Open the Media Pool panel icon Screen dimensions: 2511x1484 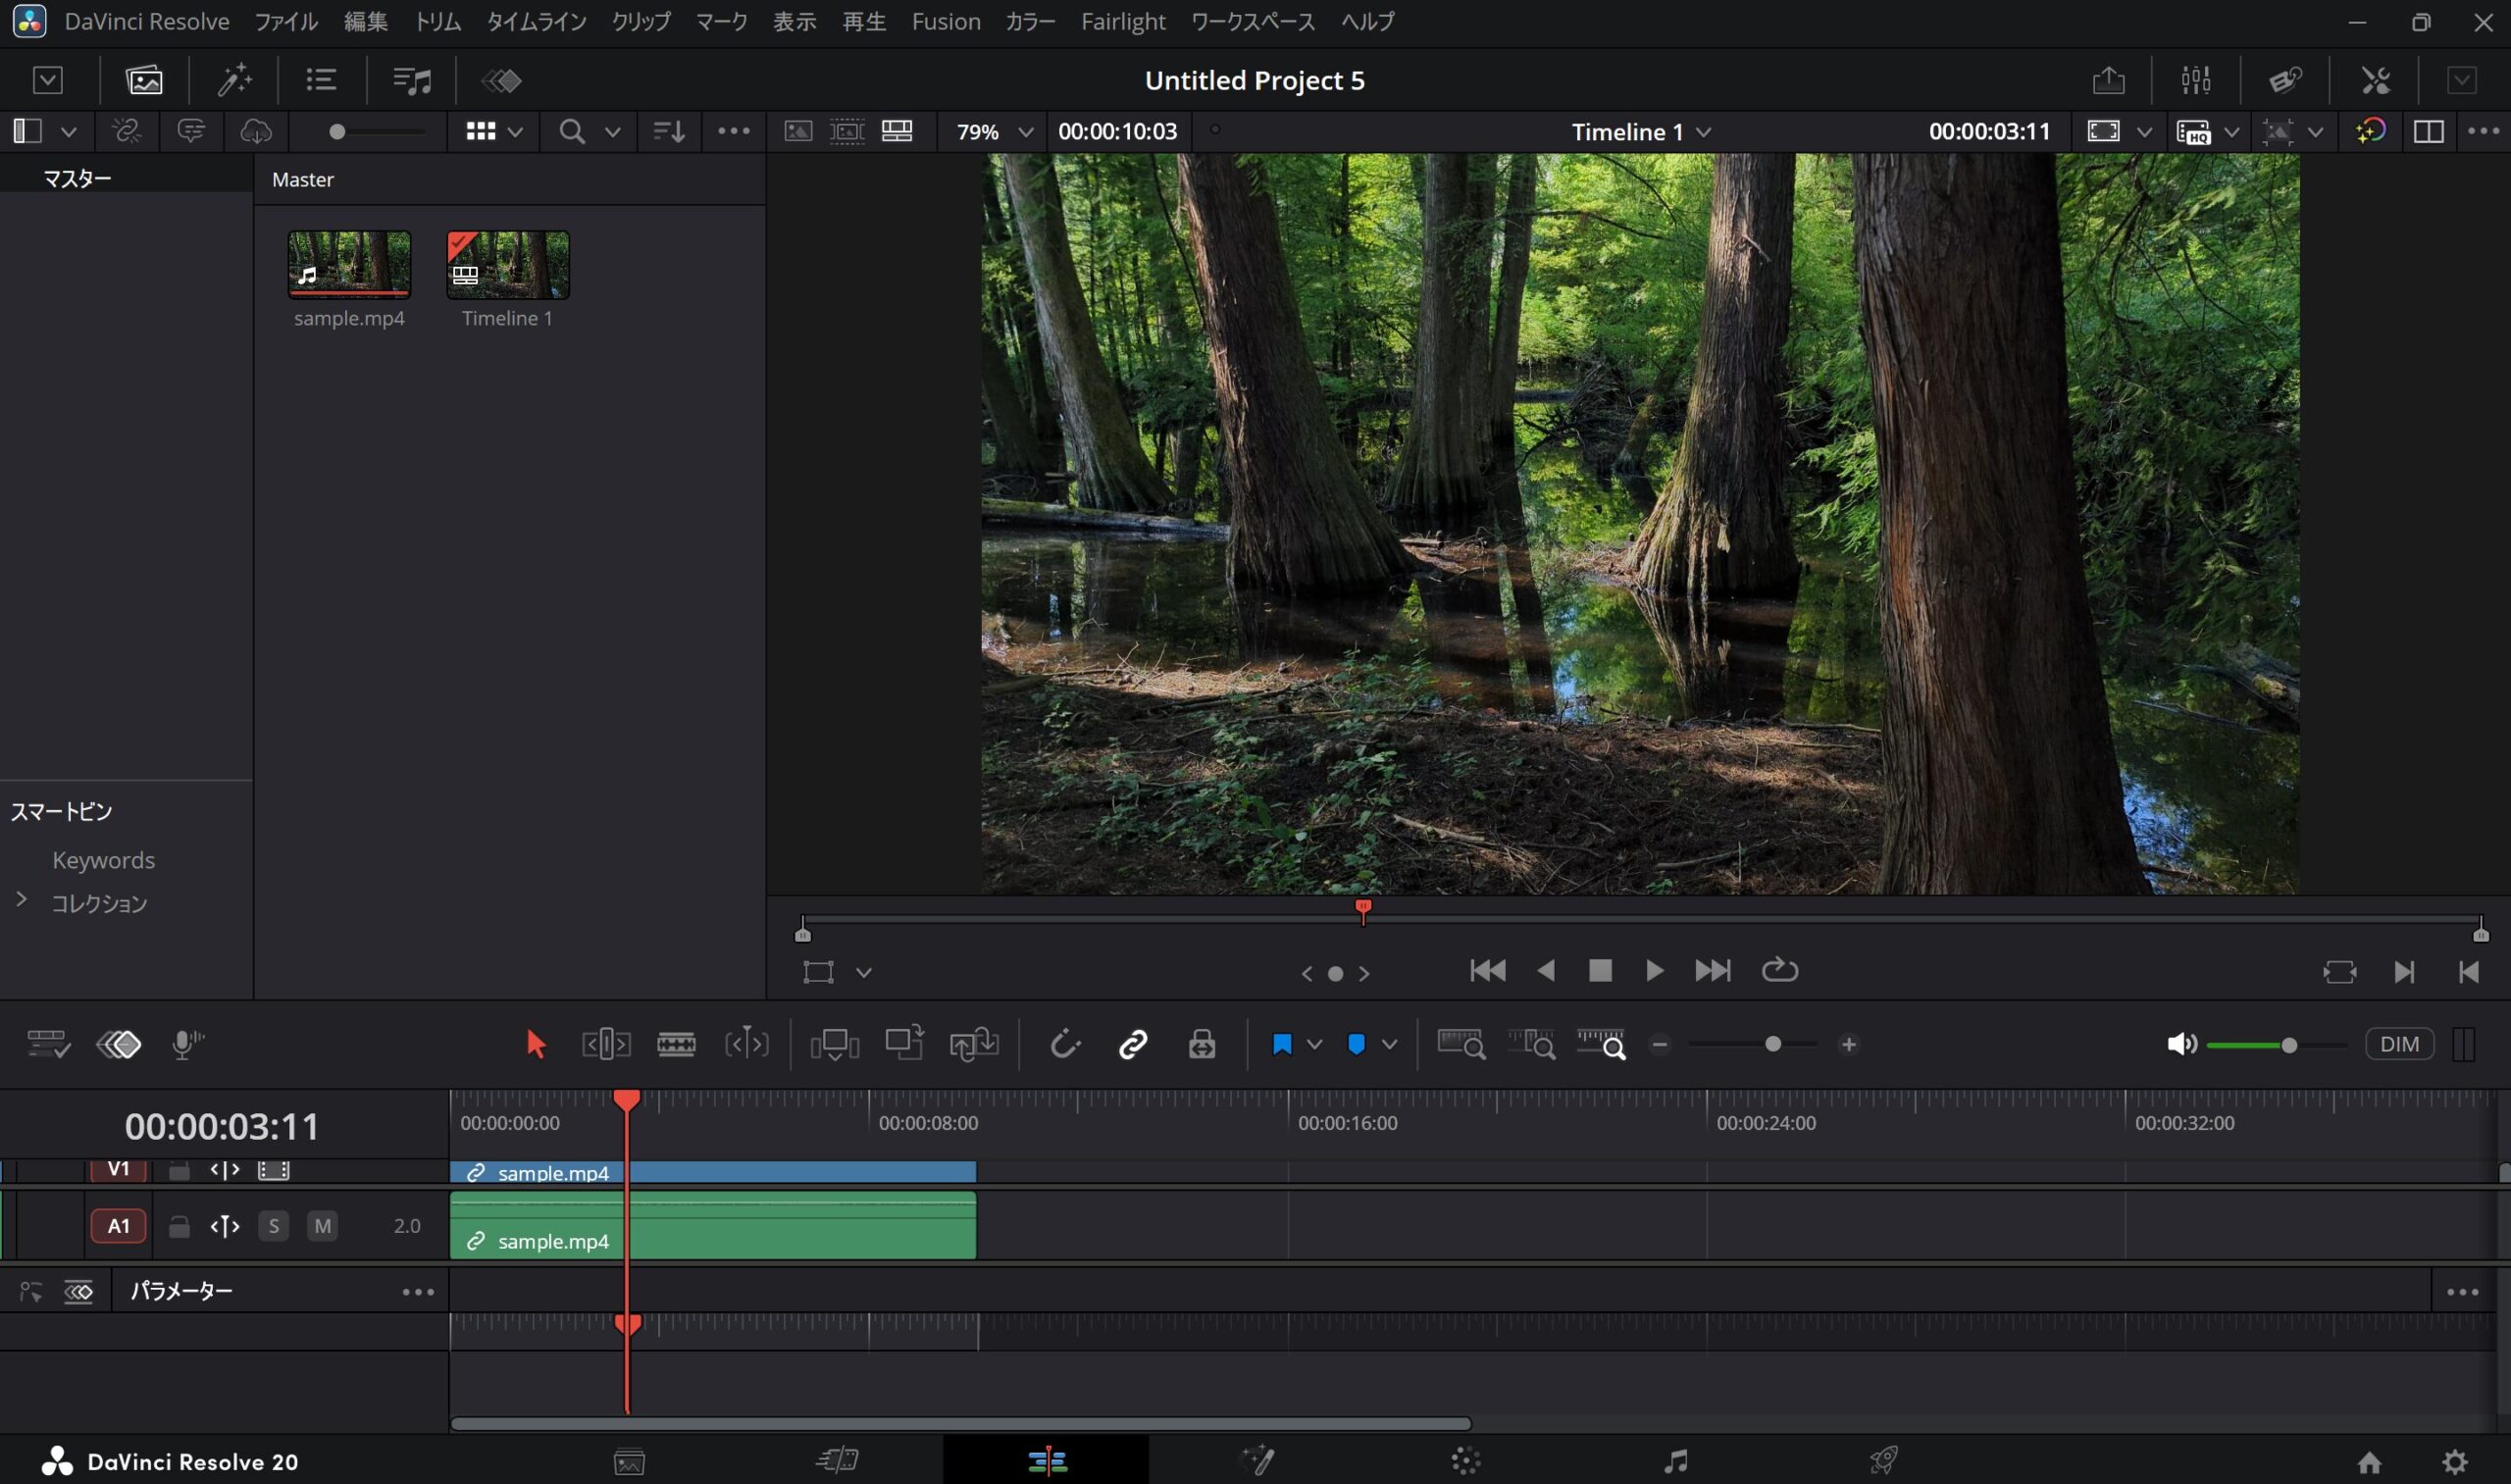pos(144,80)
